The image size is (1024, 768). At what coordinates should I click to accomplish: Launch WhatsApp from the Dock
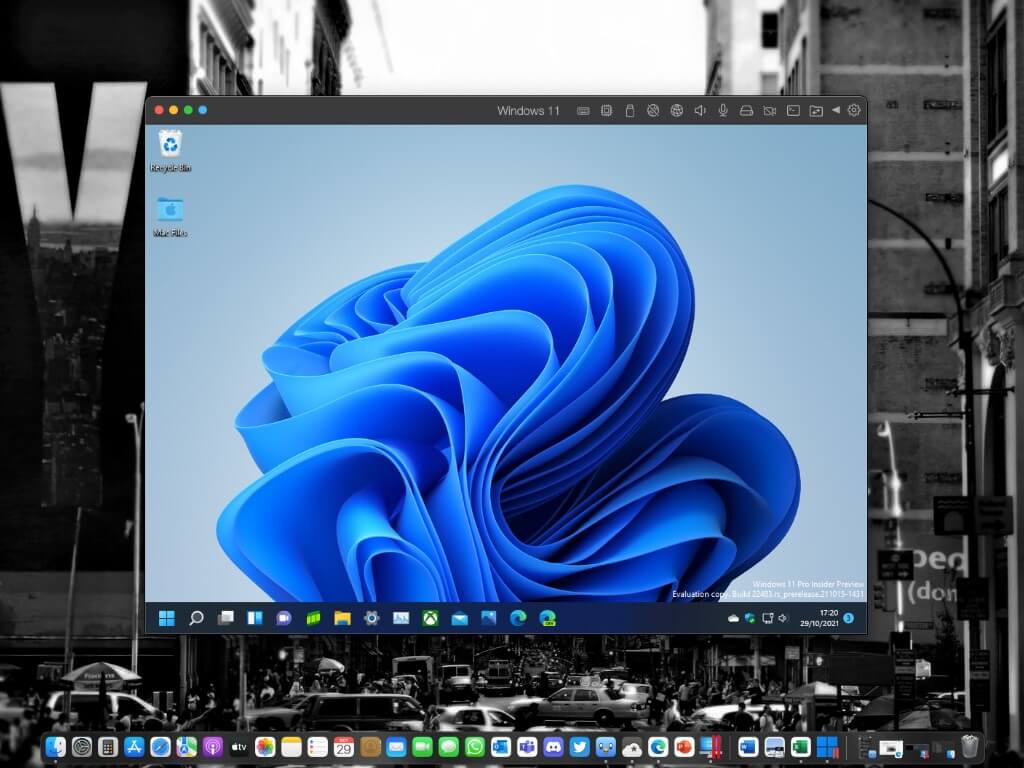coord(475,746)
